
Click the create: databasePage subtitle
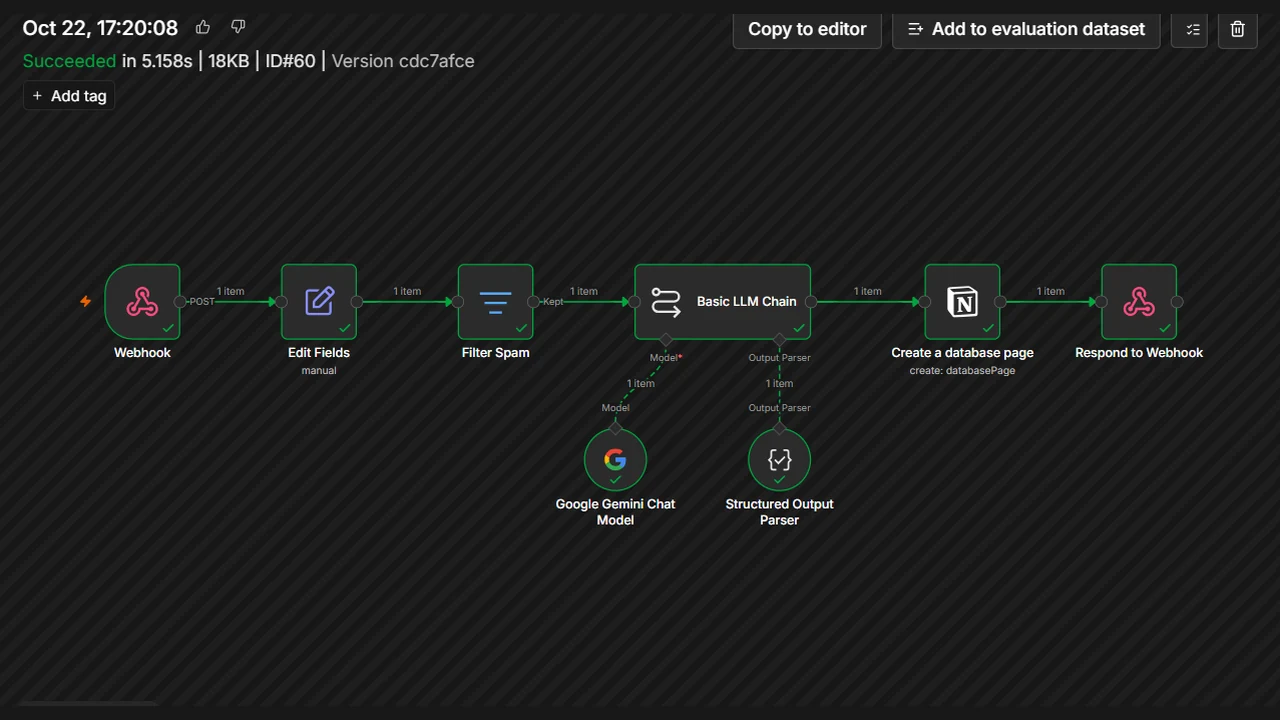click(x=962, y=370)
